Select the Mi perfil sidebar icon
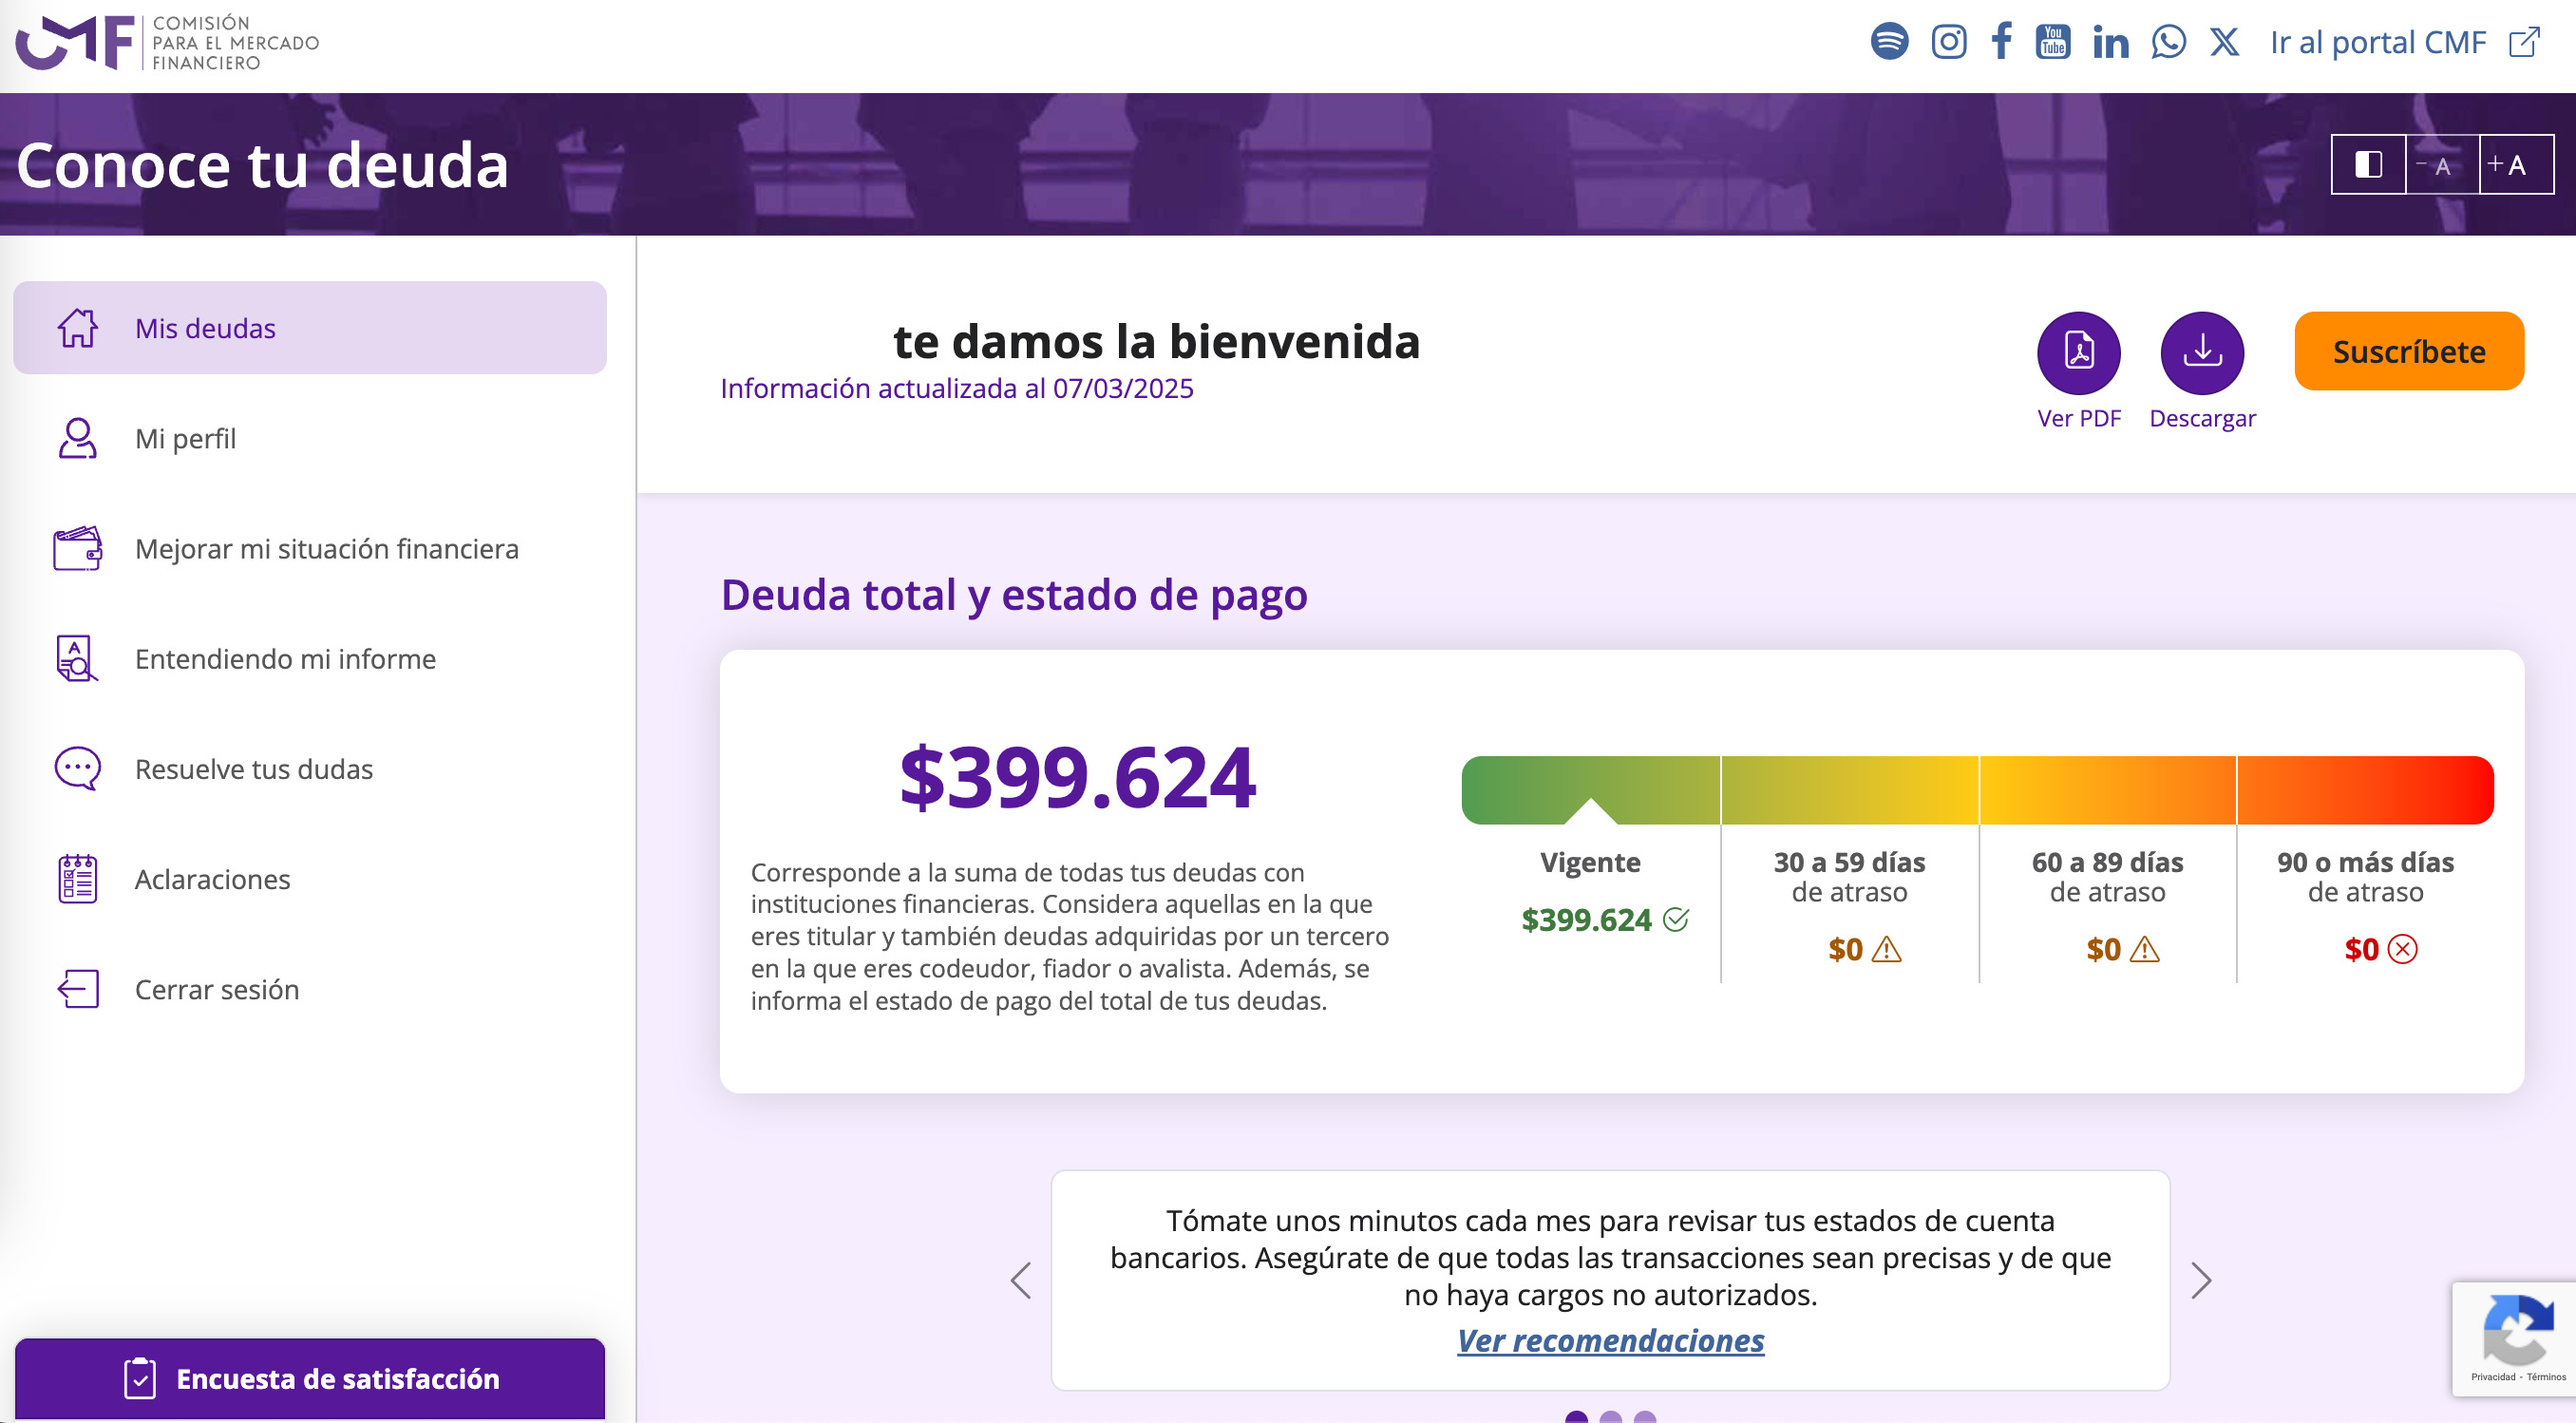The image size is (2576, 1423). [x=77, y=438]
